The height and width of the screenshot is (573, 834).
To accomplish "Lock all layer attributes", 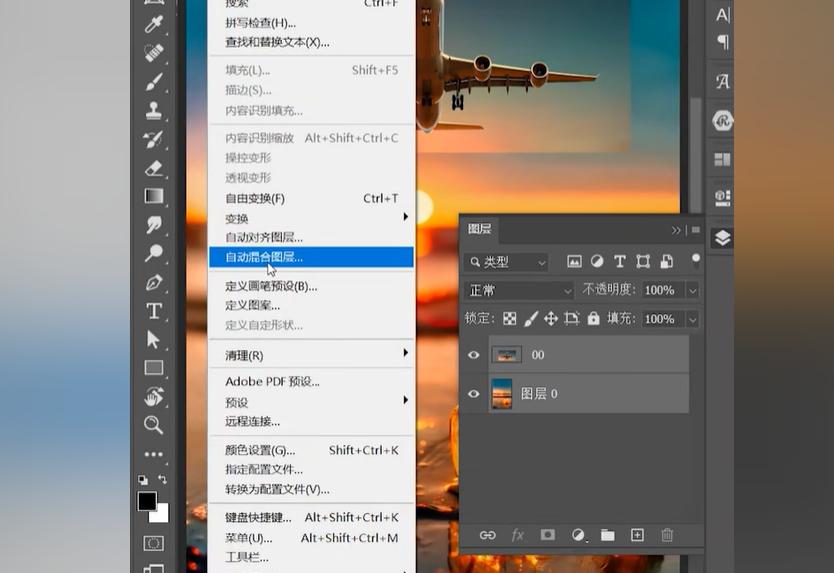I will tap(593, 318).
